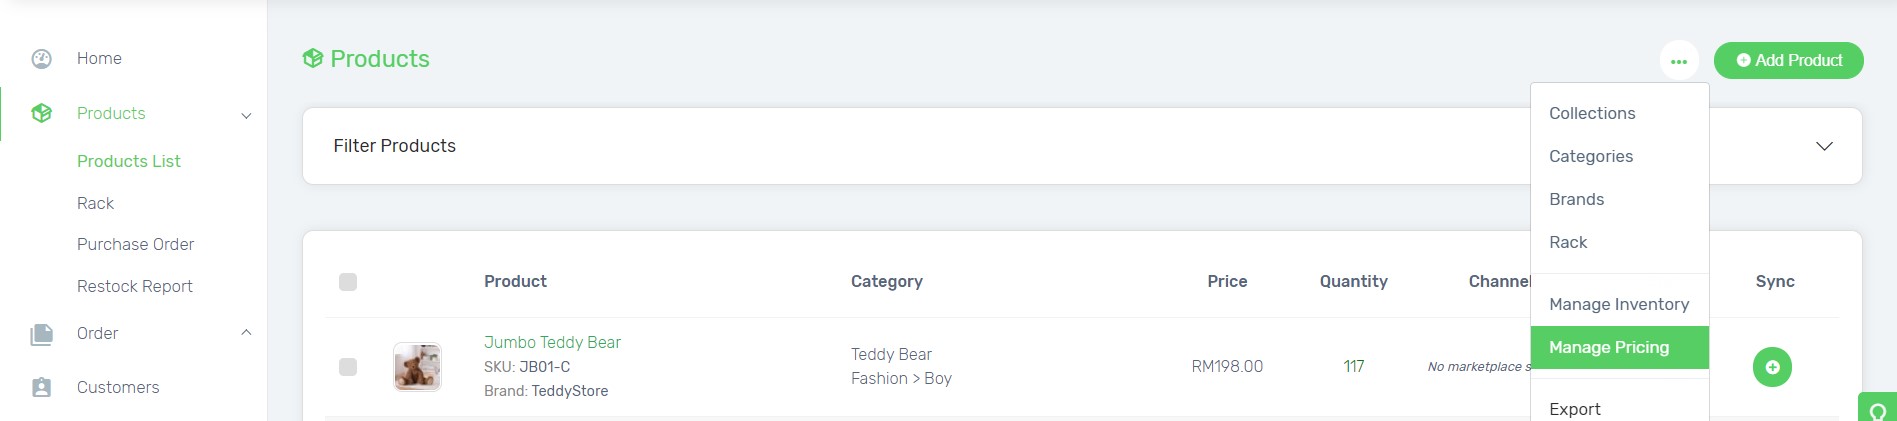Open Manage Inventory from the menu
The height and width of the screenshot is (421, 1897).
pos(1619,305)
